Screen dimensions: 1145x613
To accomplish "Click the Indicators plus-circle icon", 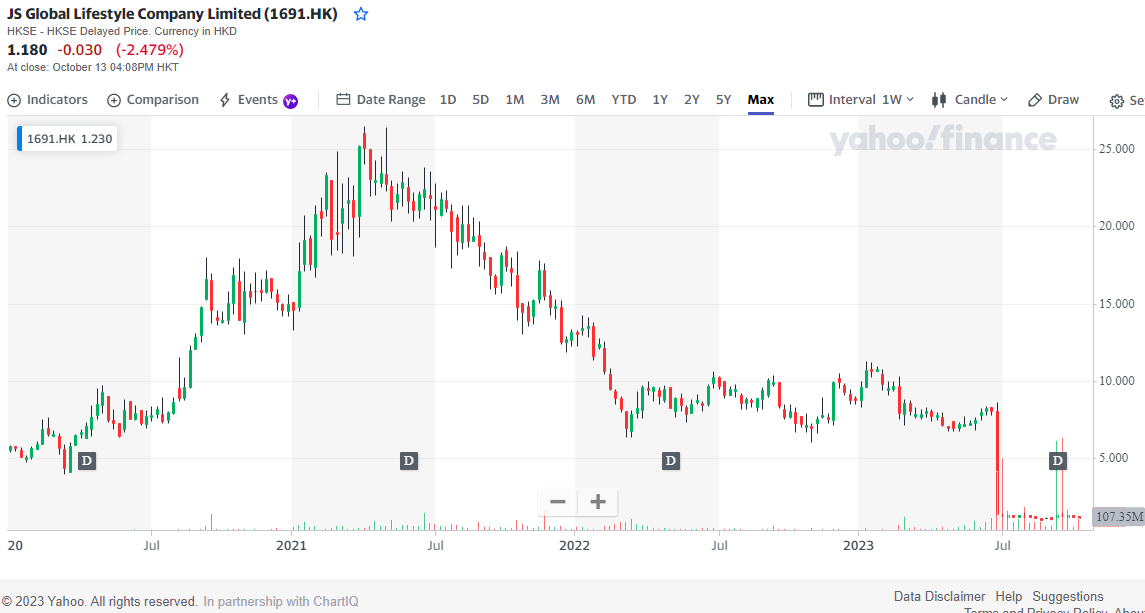I will click(x=14, y=100).
